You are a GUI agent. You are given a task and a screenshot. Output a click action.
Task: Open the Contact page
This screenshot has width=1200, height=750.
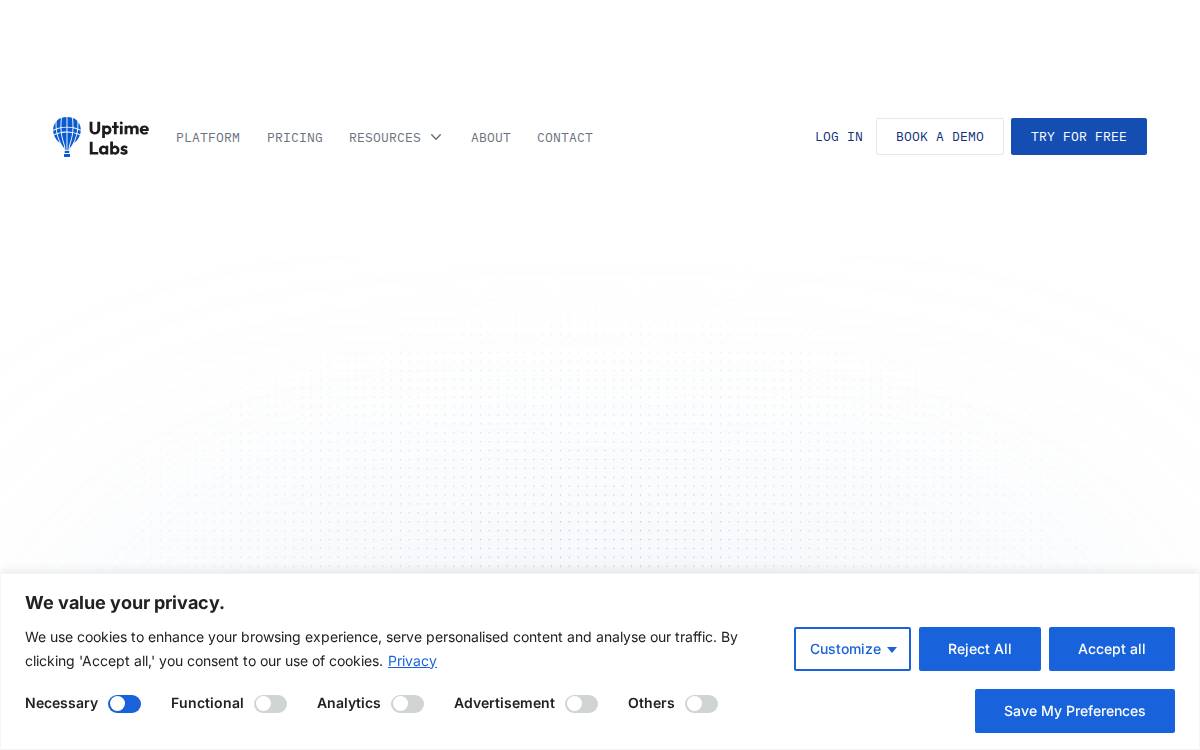565,138
